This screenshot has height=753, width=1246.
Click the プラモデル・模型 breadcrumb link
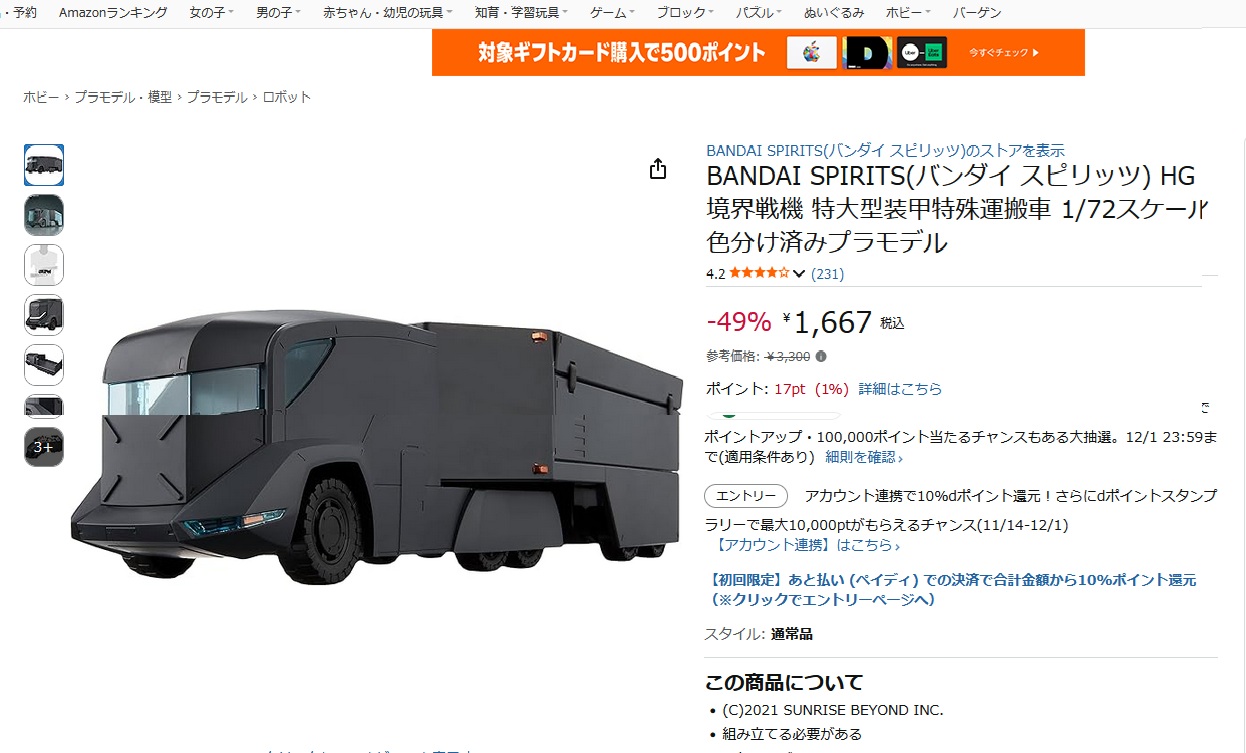click(123, 97)
